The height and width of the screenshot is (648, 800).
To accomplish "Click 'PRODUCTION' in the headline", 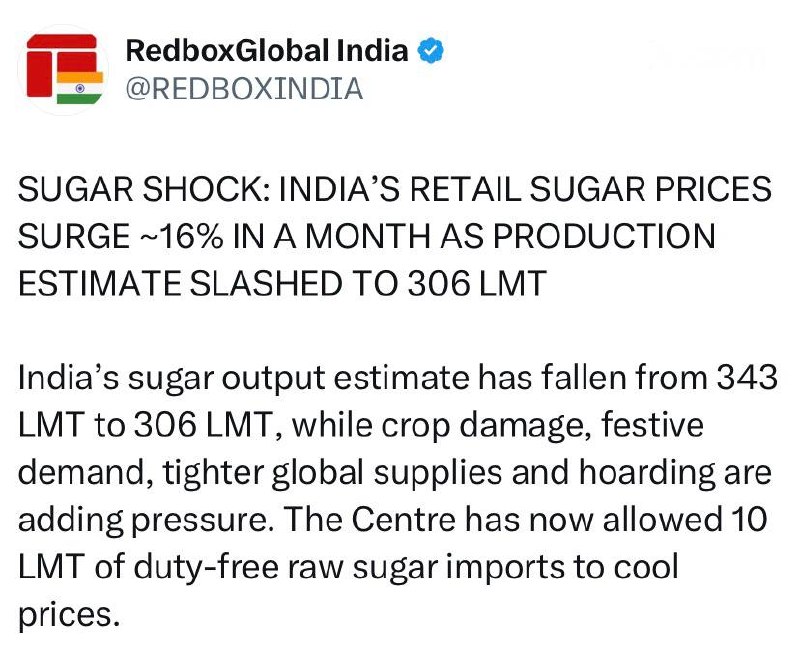I will (604, 237).
